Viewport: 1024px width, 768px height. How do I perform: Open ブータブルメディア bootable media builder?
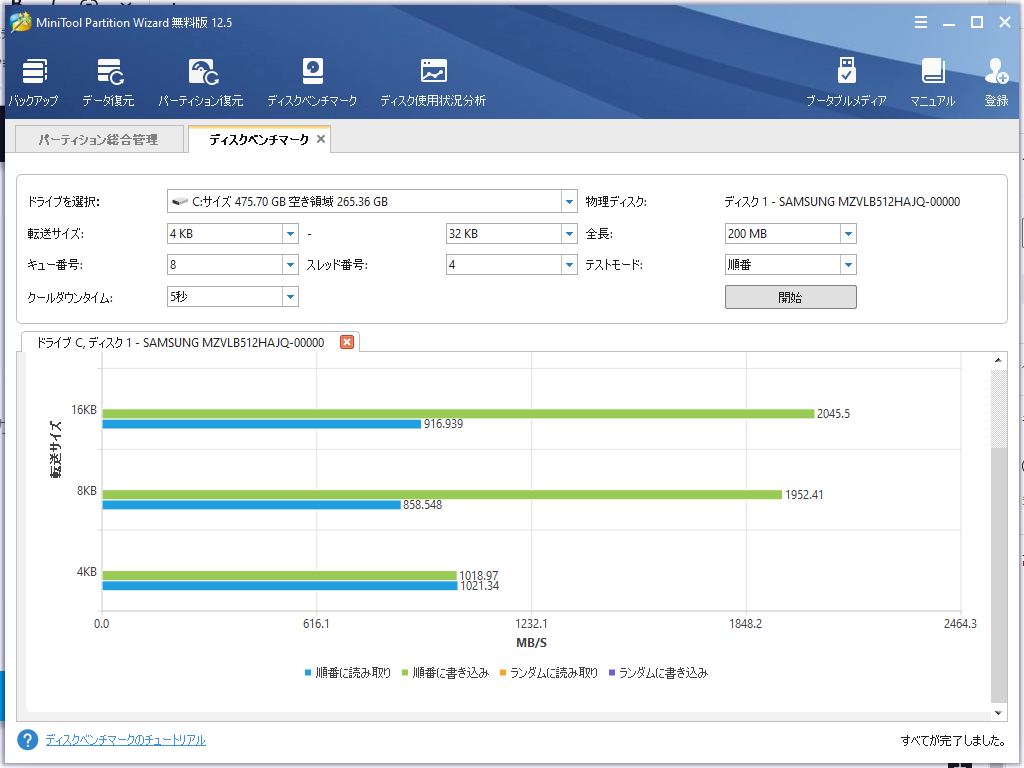(846, 82)
